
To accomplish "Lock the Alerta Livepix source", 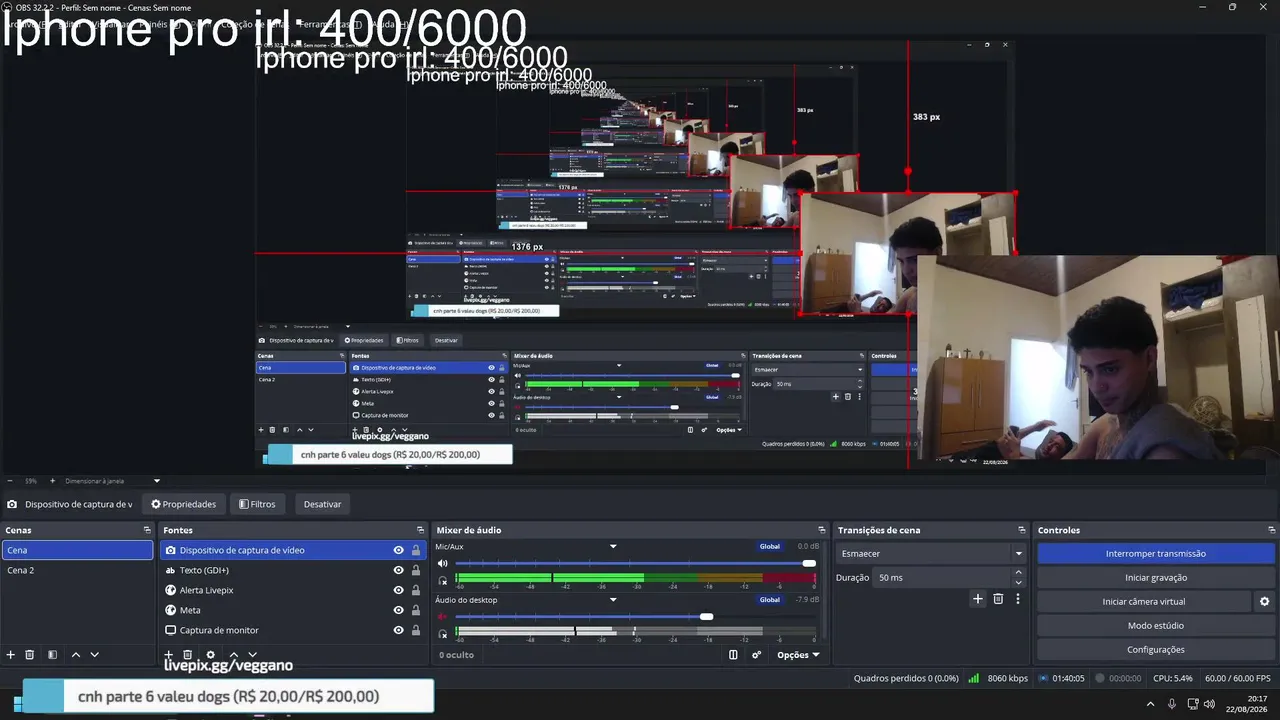I will coord(416,590).
